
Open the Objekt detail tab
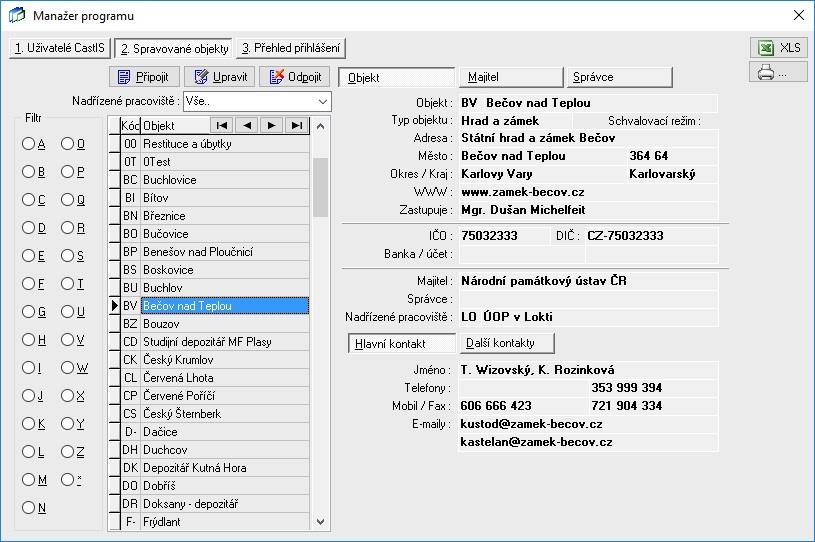pyautogui.click(x=397, y=77)
